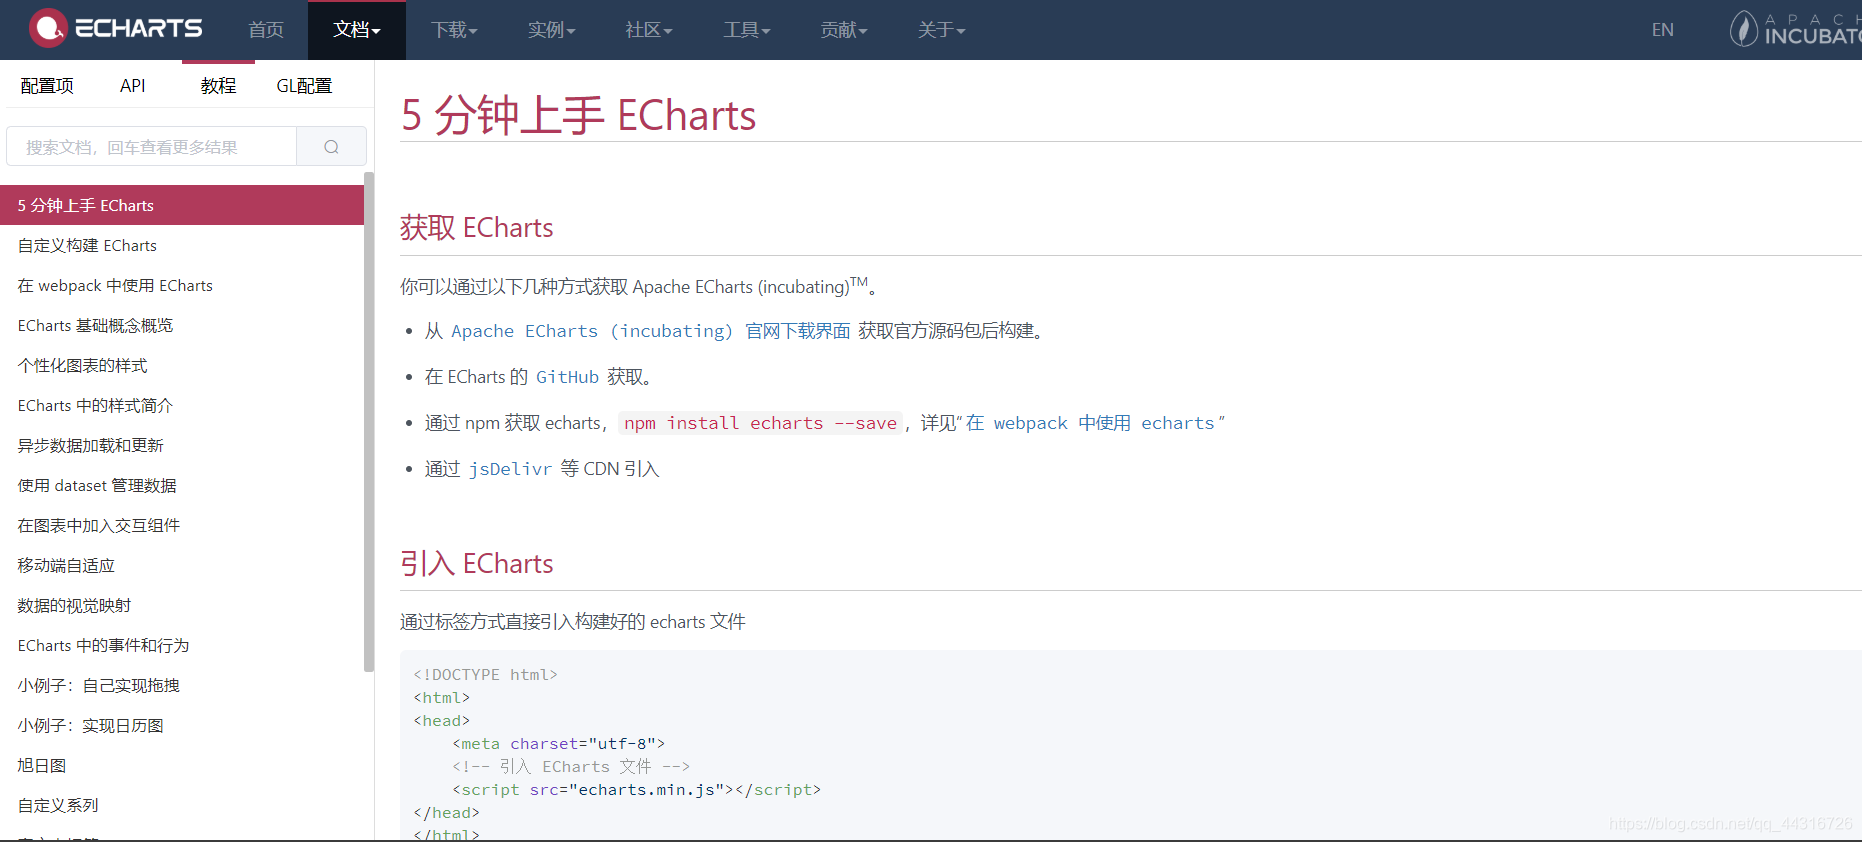1862x842 pixels.
Task: Open the GitHub link
Action: click(567, 377)
